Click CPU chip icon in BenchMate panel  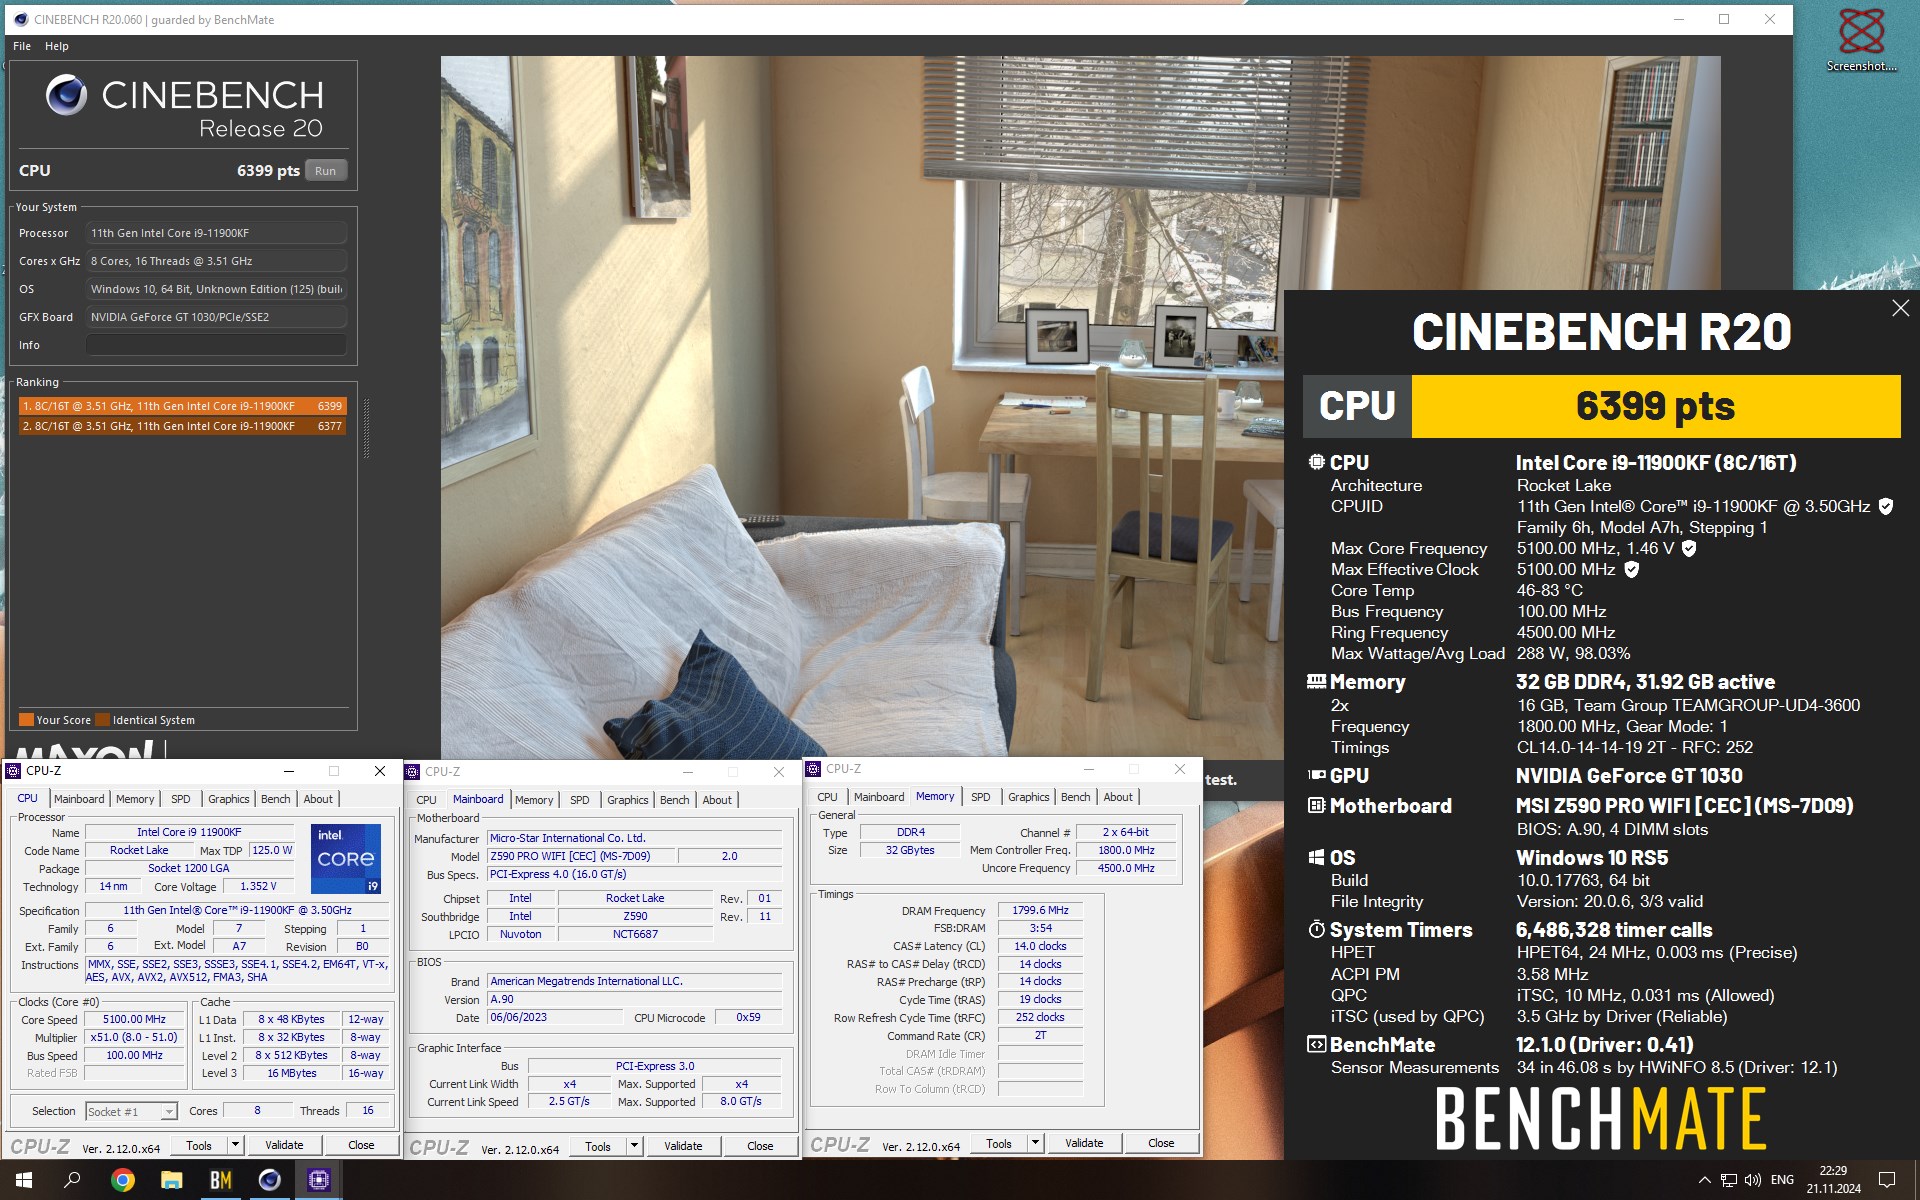pyautogui.click(x=1316, y=462)
